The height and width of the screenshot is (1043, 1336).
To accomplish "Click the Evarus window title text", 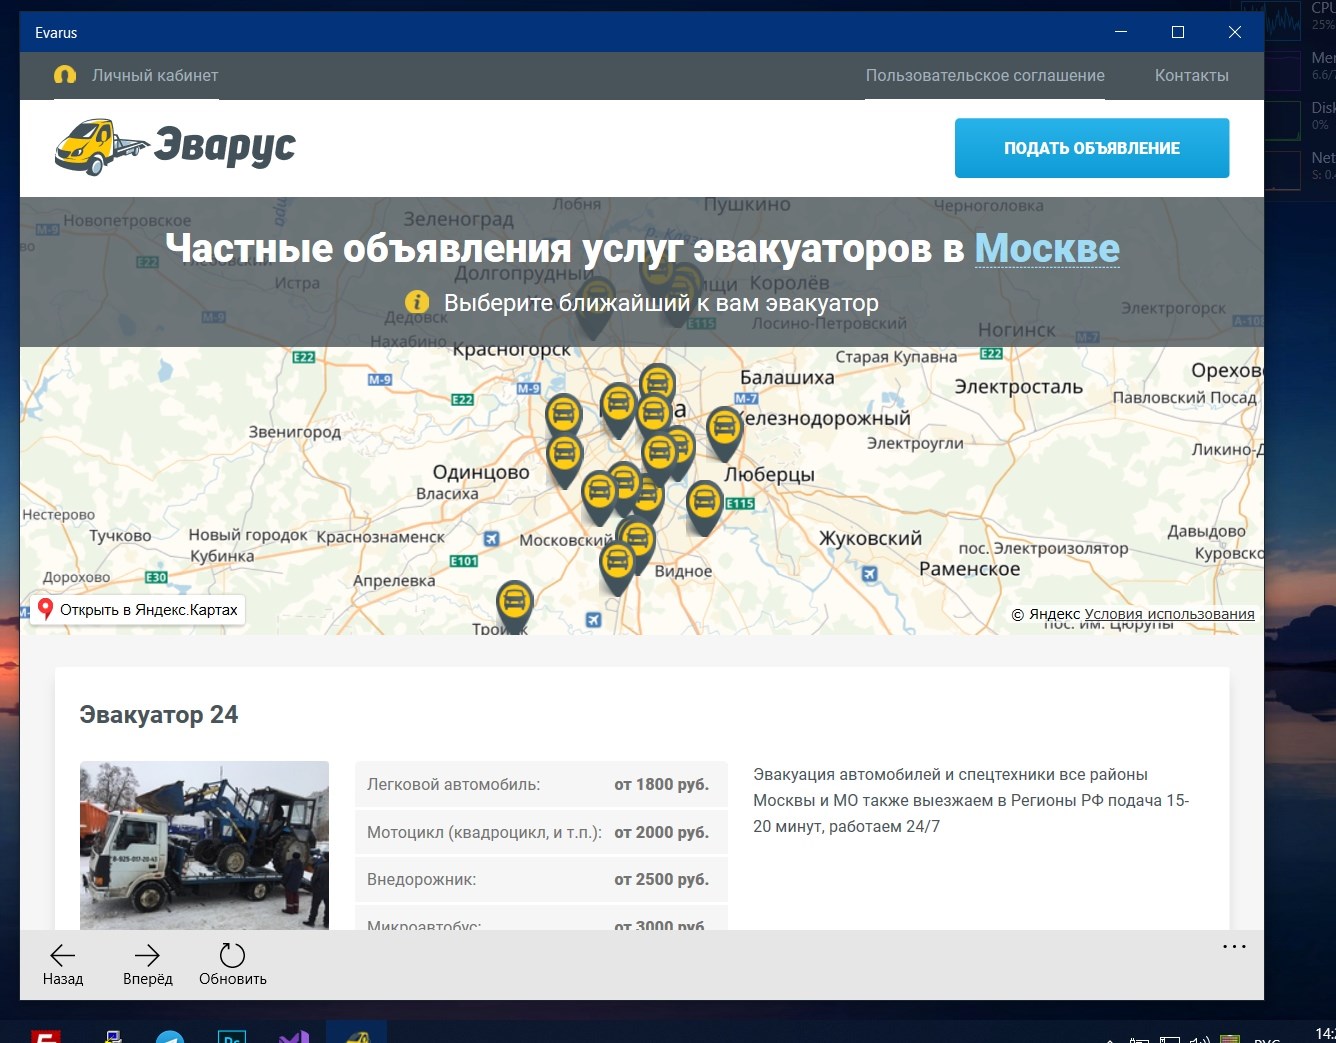I will click(56, 33).
